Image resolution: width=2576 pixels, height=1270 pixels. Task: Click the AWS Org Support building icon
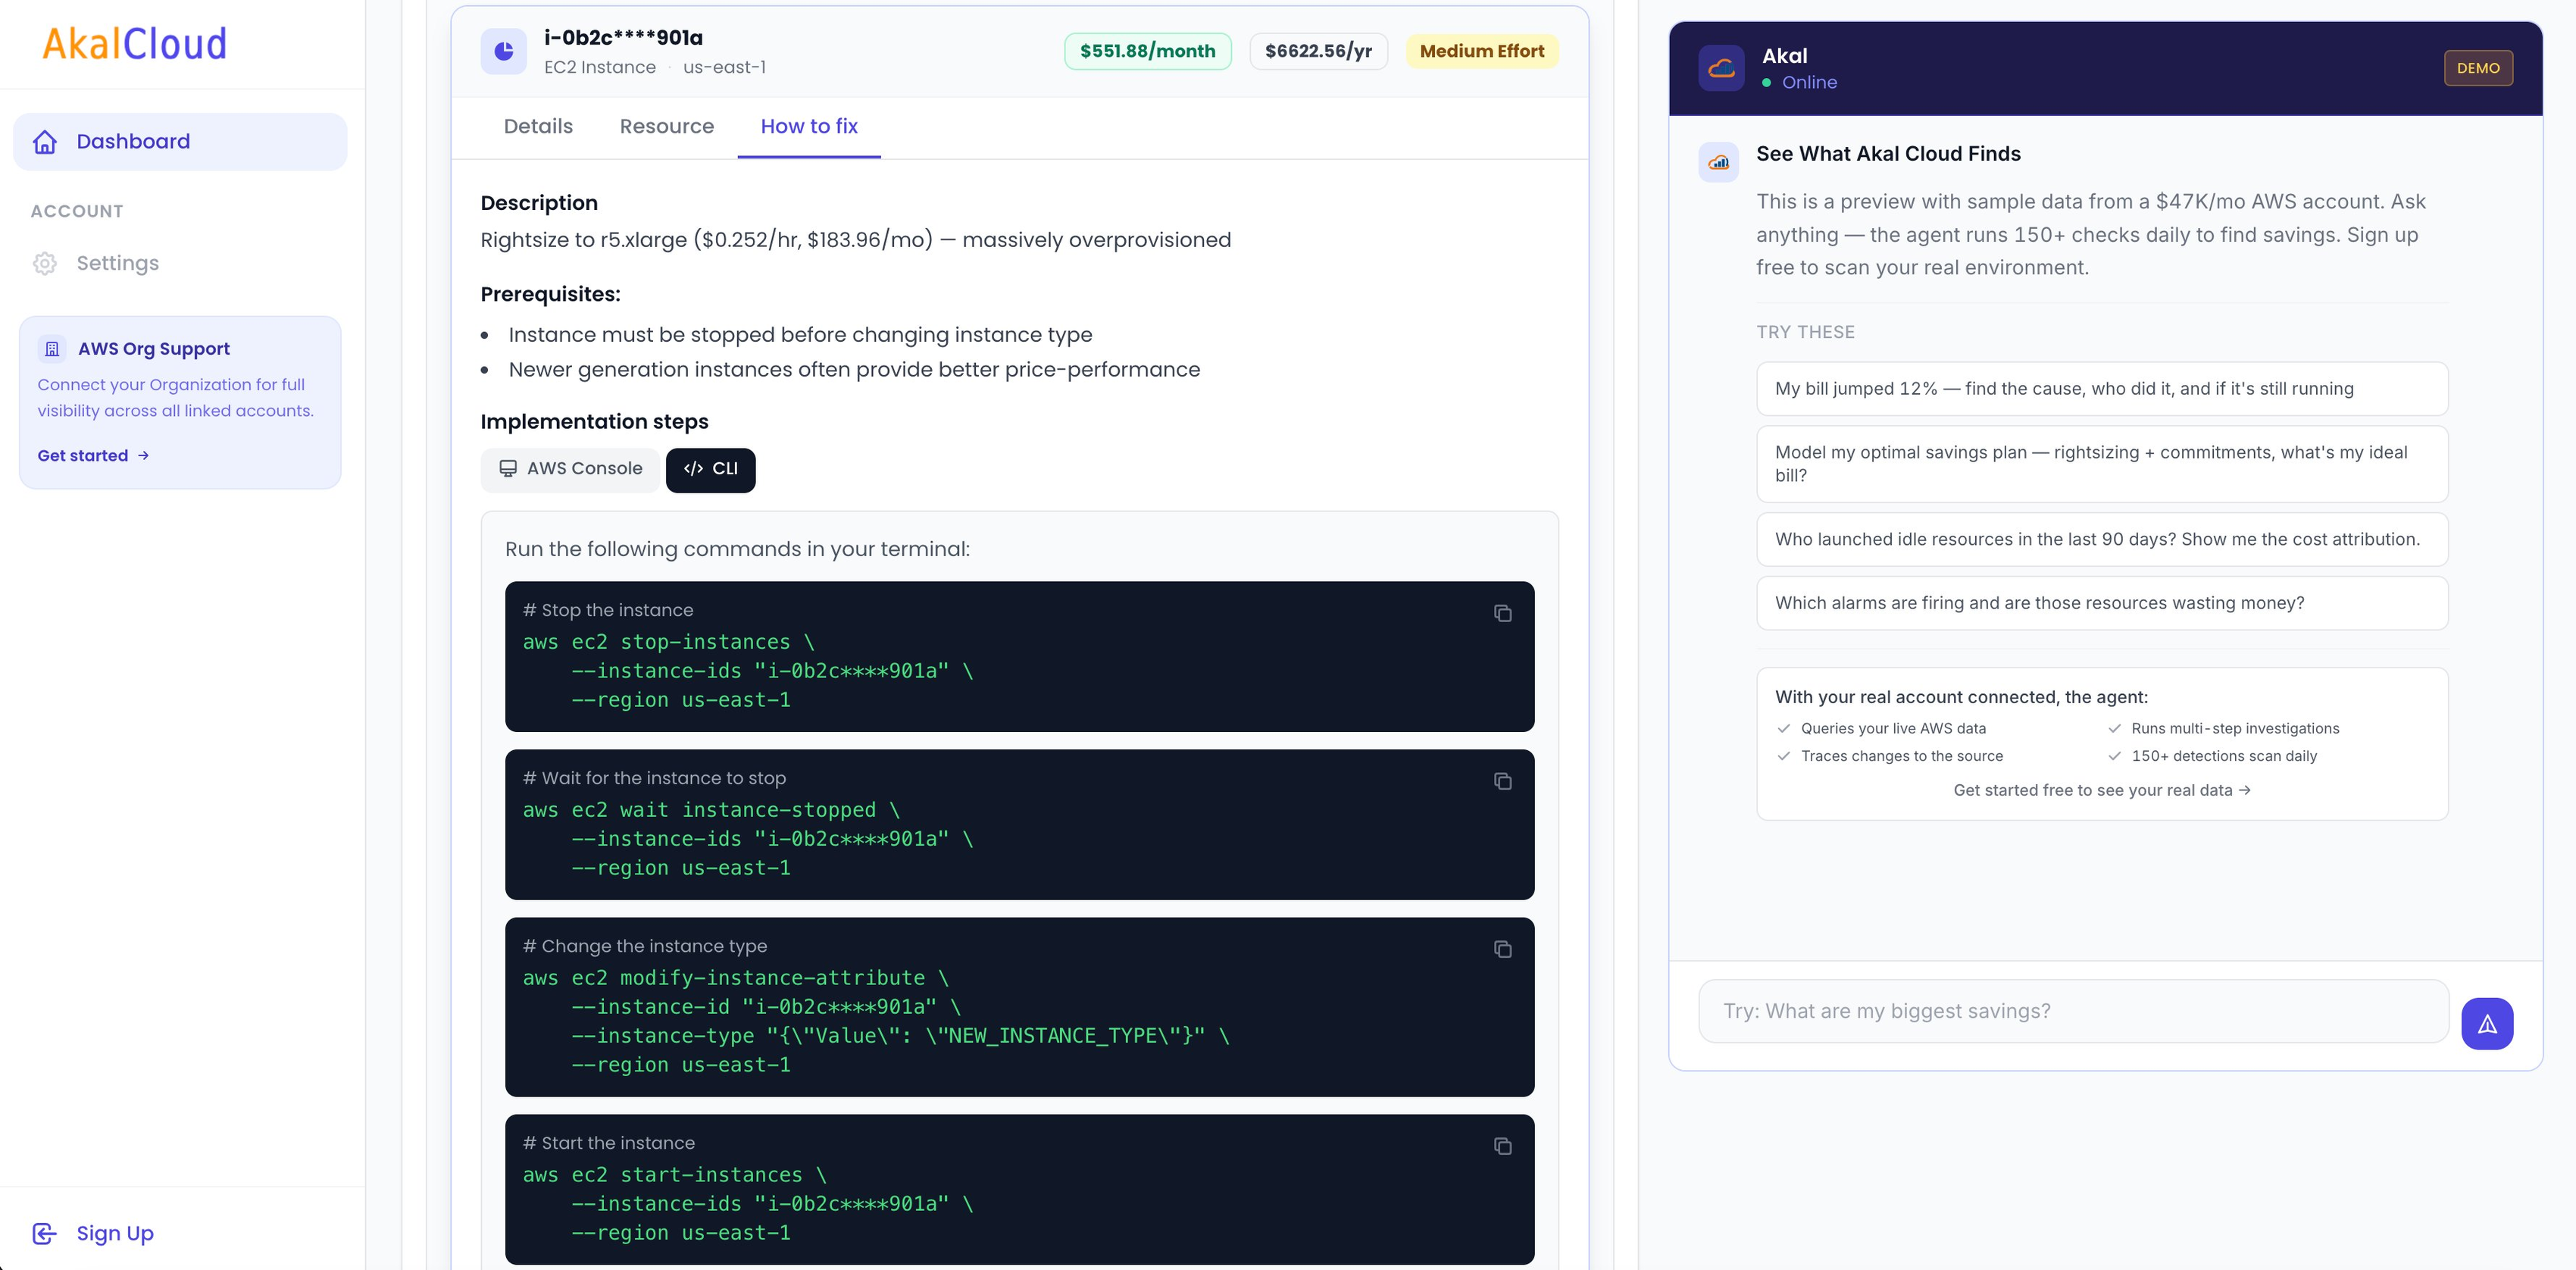point(52,349)
